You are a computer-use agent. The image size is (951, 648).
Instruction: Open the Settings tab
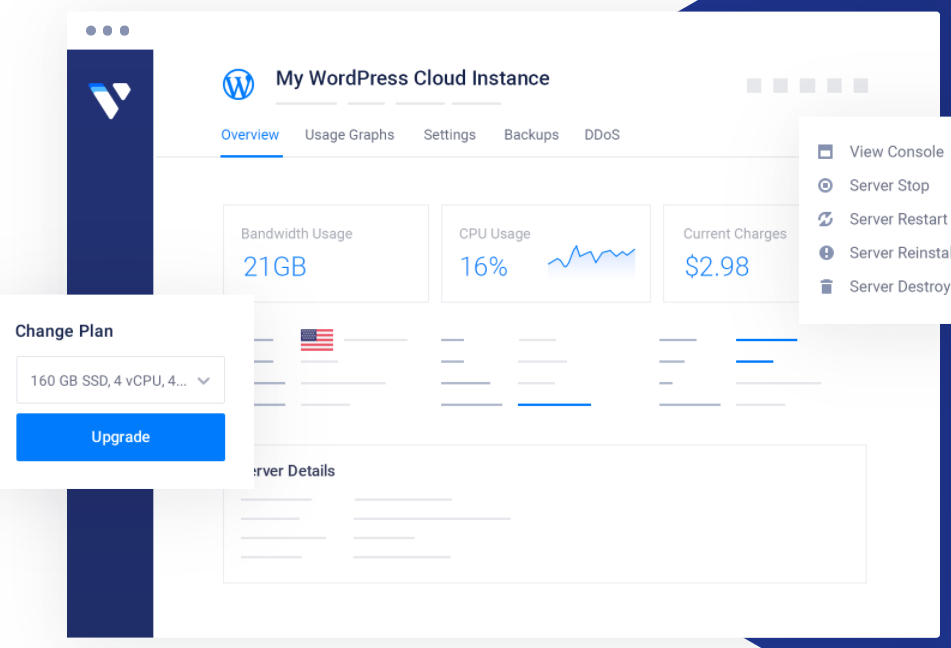point(449,135)
